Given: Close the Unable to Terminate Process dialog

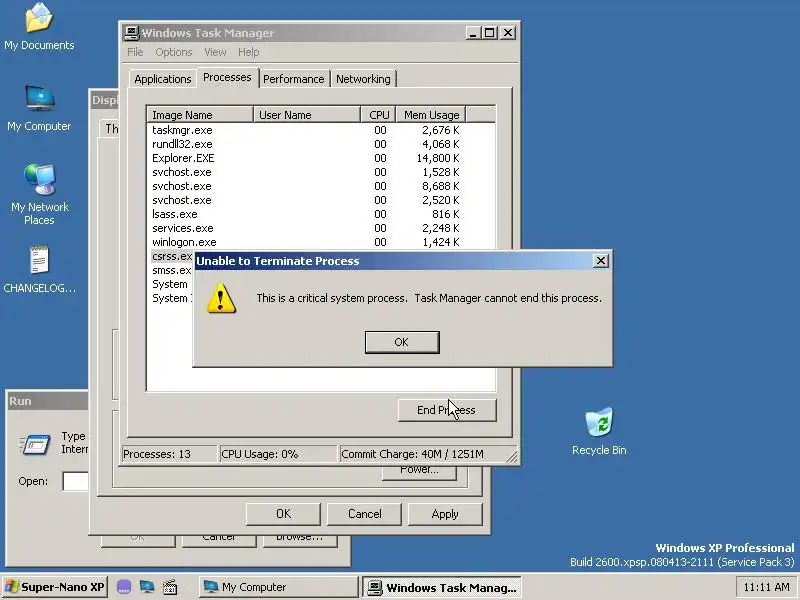Looking at the screenshot, I should pyautogui.click(x=601, y=261).
